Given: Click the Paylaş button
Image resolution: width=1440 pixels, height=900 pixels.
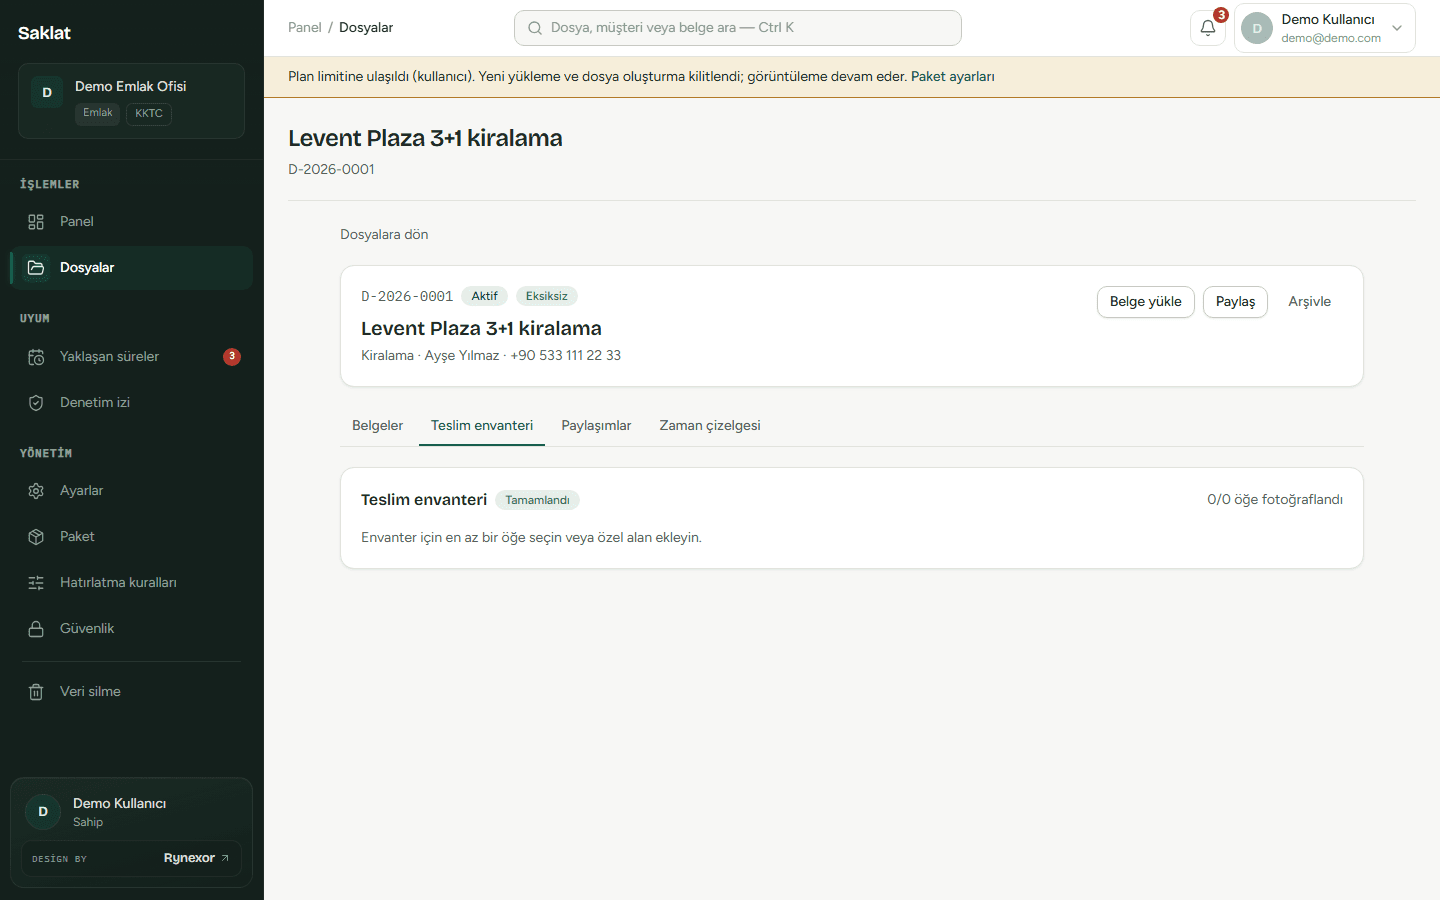Looking at the screenshot, I should pyautogui.click(x=1235, y=302).
